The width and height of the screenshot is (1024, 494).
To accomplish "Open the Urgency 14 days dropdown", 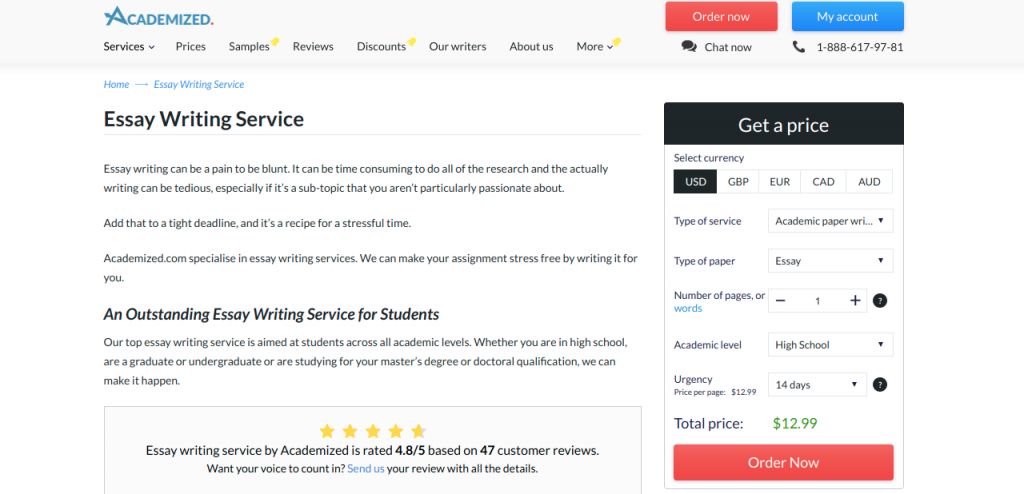I will point(818,385).
